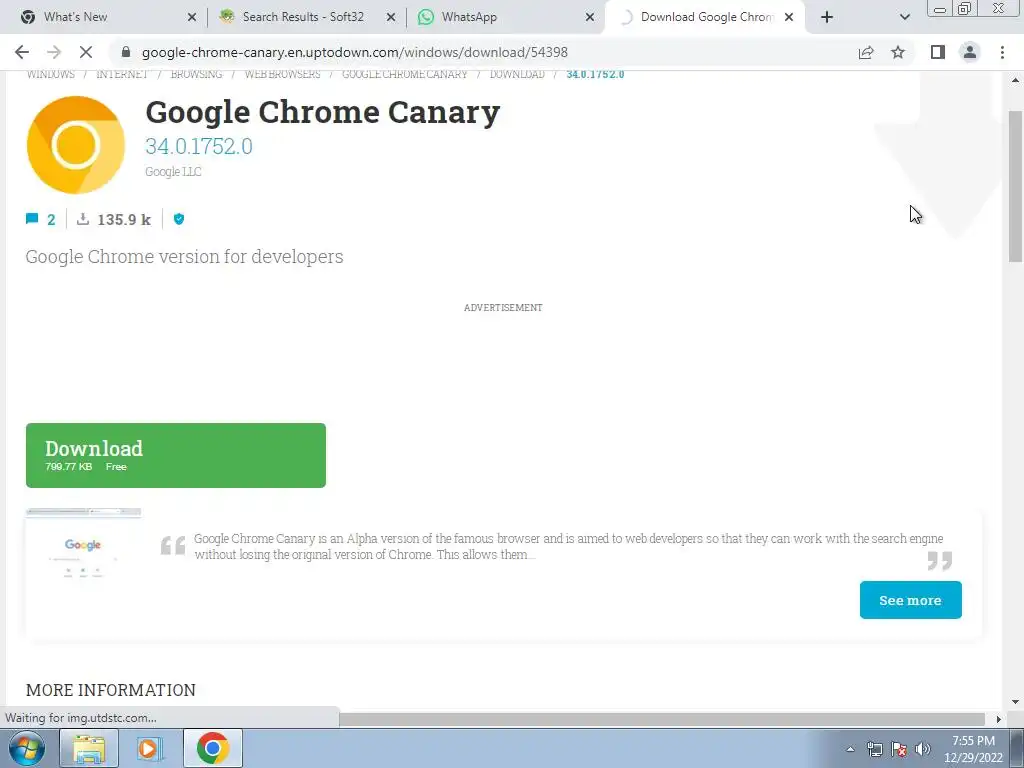
Task: Click version number 34.0.1752.0 link
Action: [199, 146]
